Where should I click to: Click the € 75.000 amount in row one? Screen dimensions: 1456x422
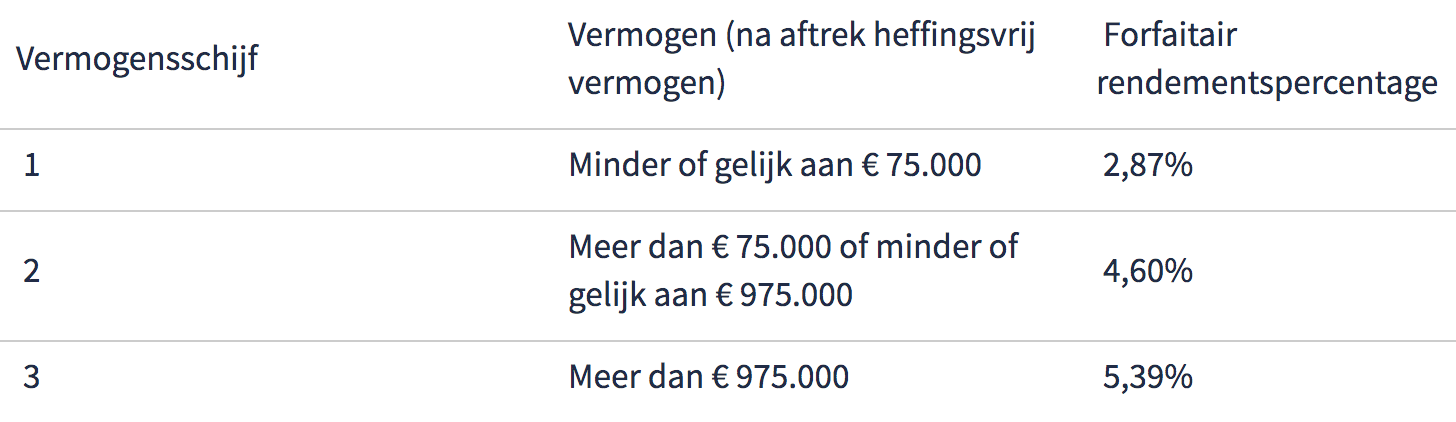click(922, 165)
